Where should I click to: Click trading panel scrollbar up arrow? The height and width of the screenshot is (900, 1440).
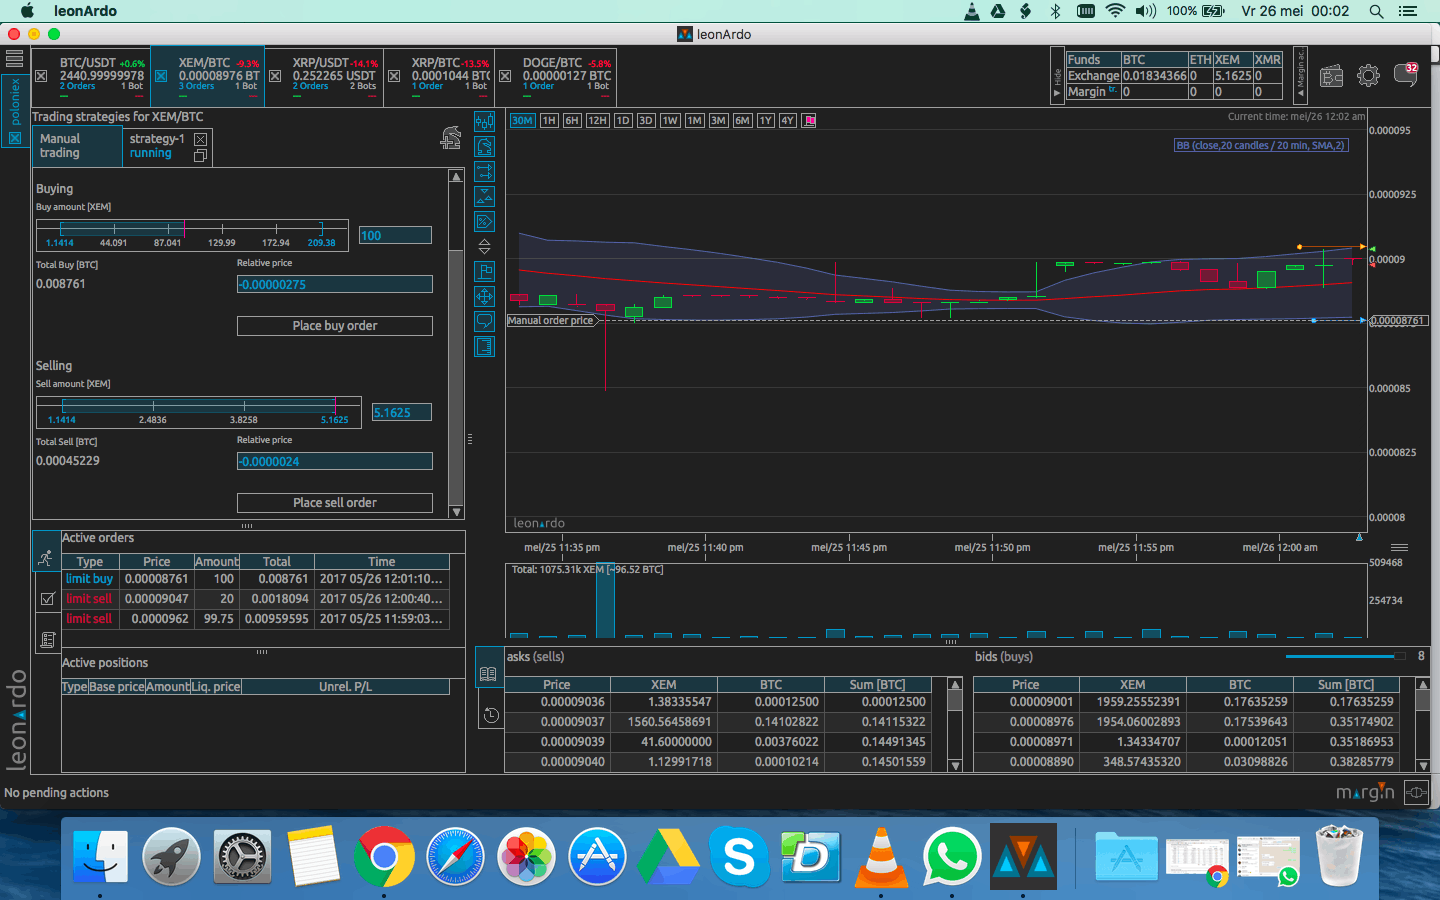pos(456,176)
